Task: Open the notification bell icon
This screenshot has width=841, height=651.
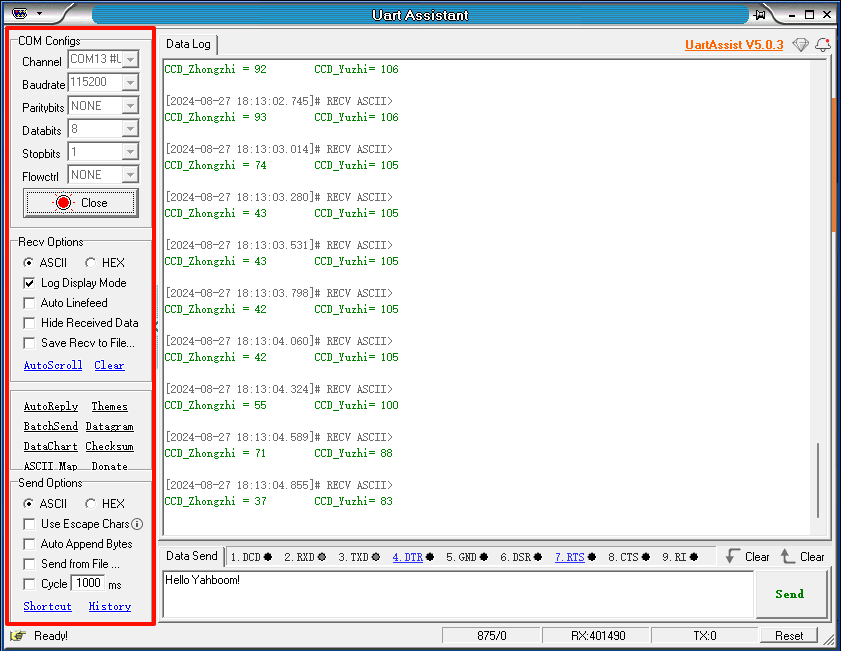Action: 823,45
